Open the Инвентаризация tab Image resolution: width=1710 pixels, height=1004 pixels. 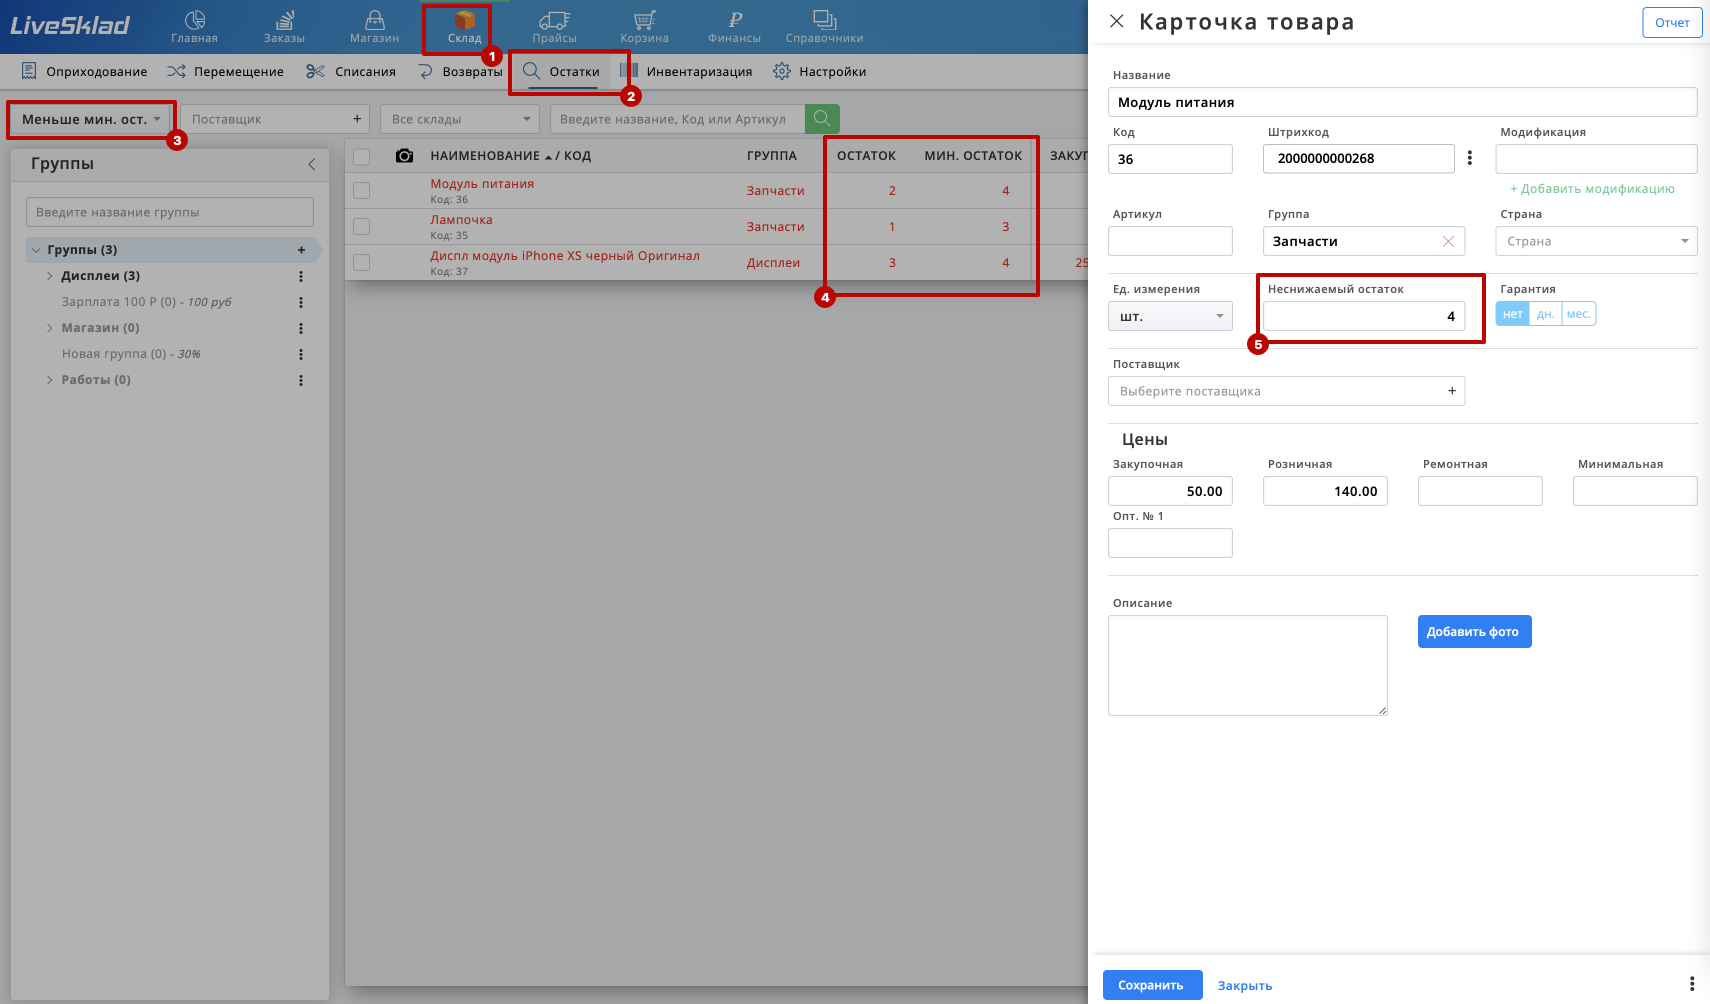[686, 71]
